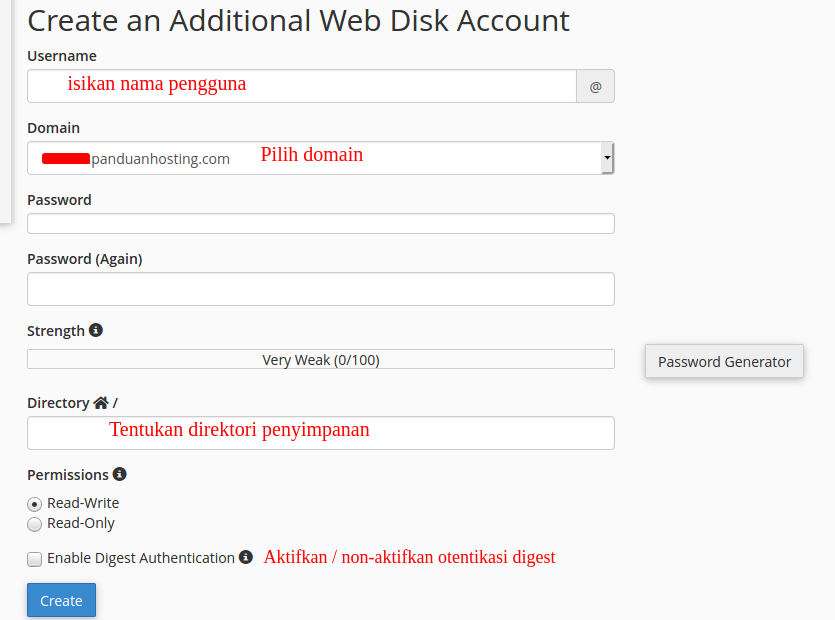Click the Create button
835x620 pixels.
click(61, 600)
